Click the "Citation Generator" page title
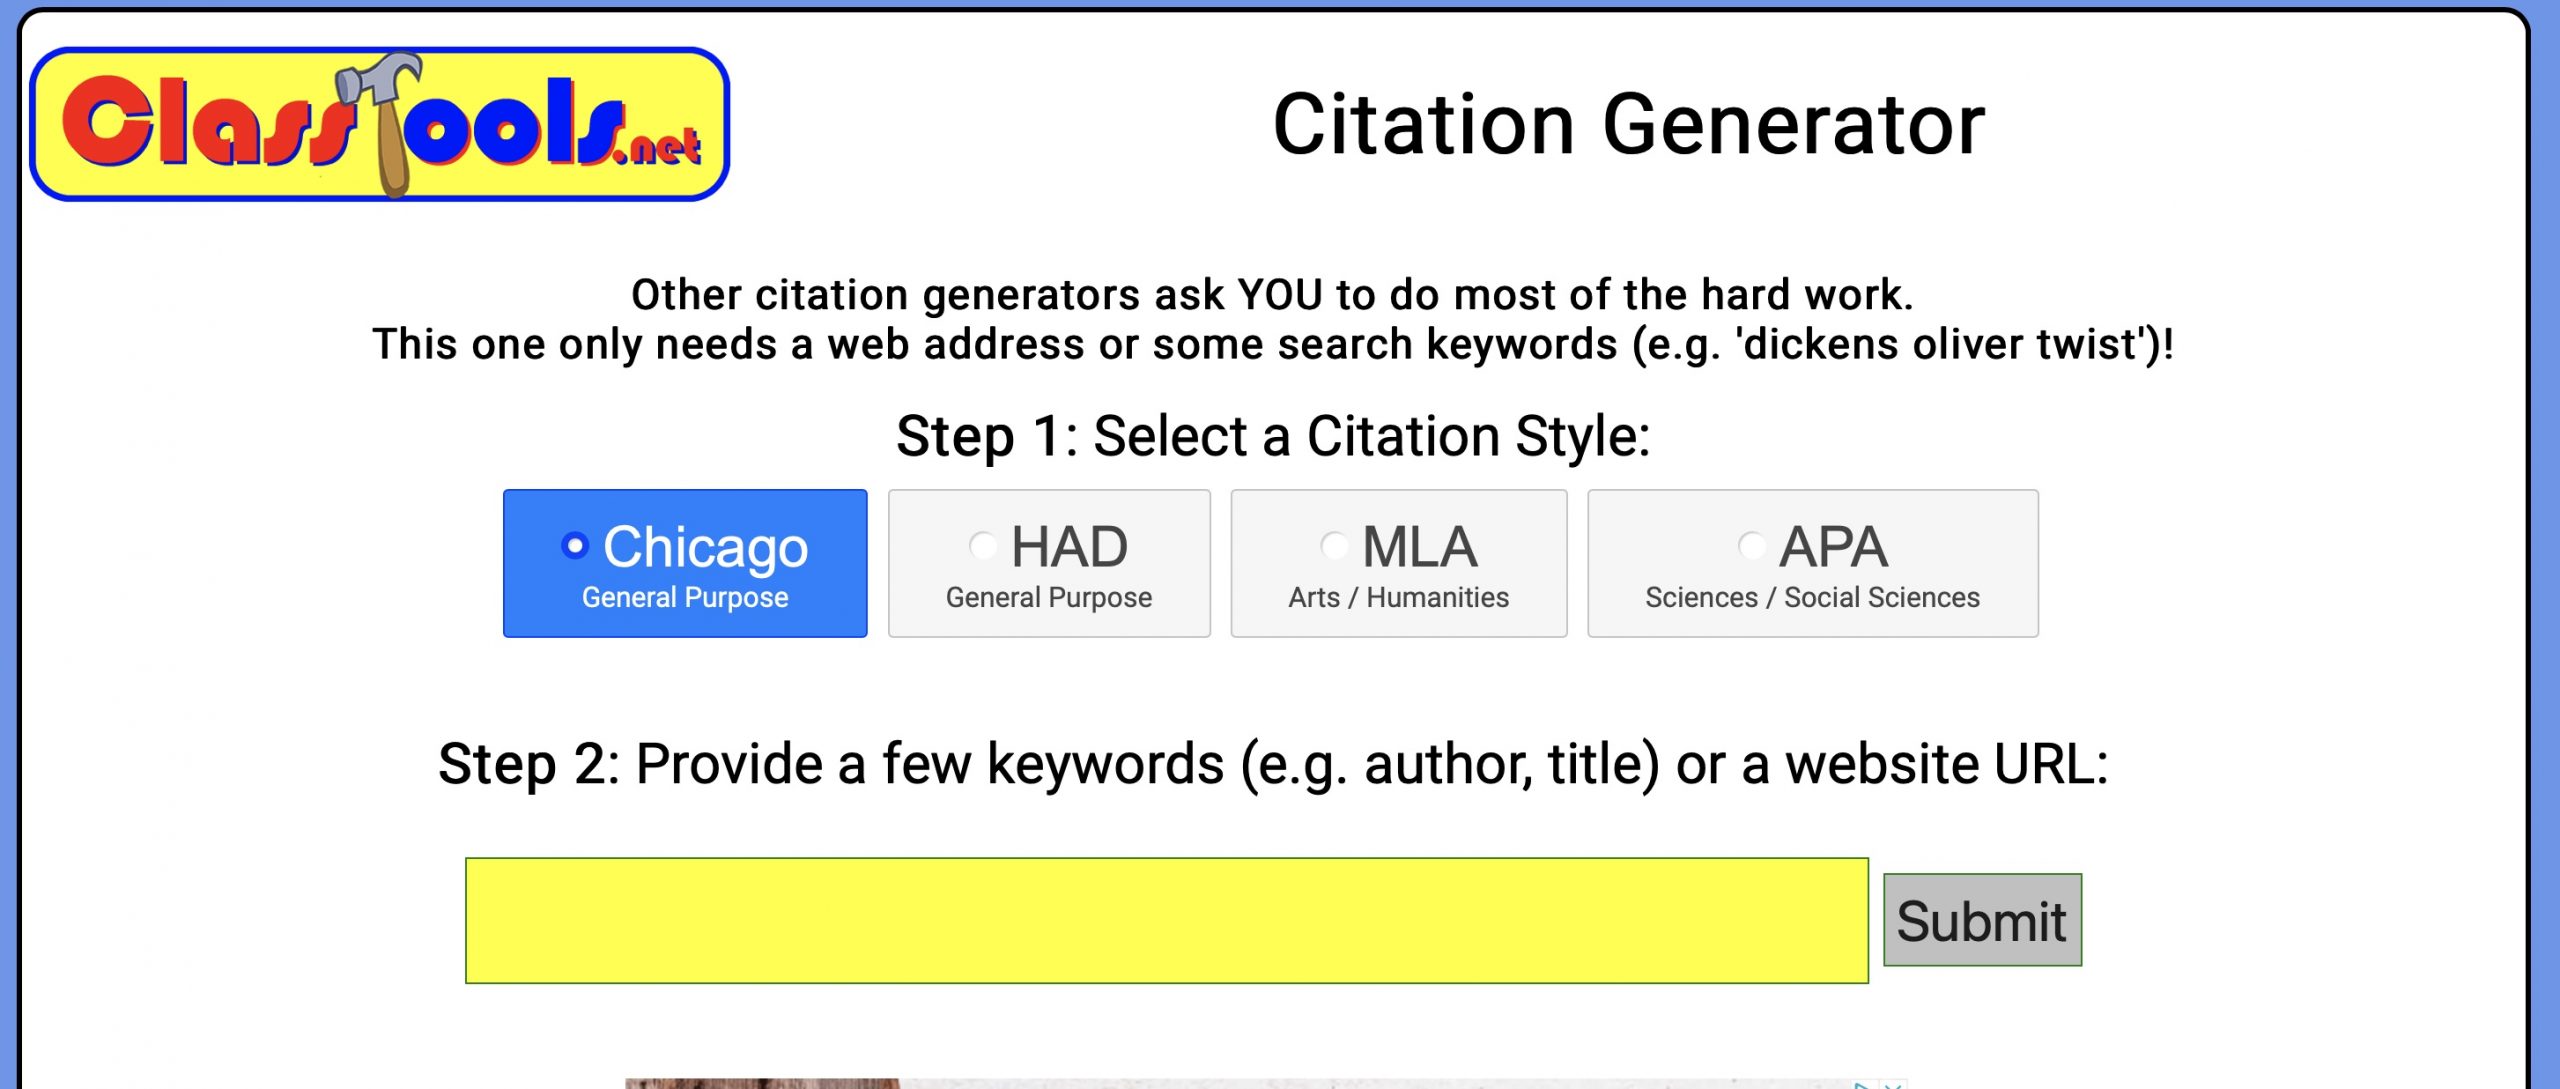The height and width of the screenshot is (1089, 2560). [x=1628, y=124]
